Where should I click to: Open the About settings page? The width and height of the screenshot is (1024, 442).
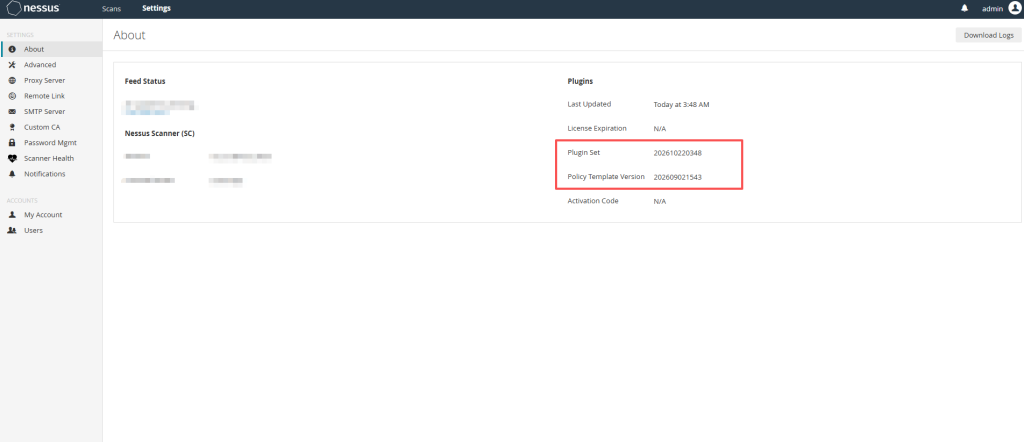pyautogui.click(x=52, y=49)
